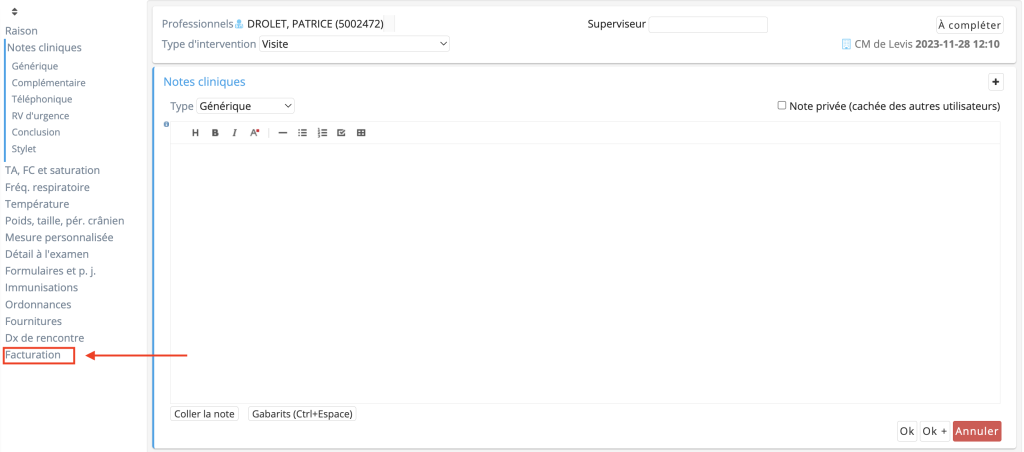This screenshot has width=1024, height=452.
Task: Select Générique note type in sidebar
Action: point(35,66)
